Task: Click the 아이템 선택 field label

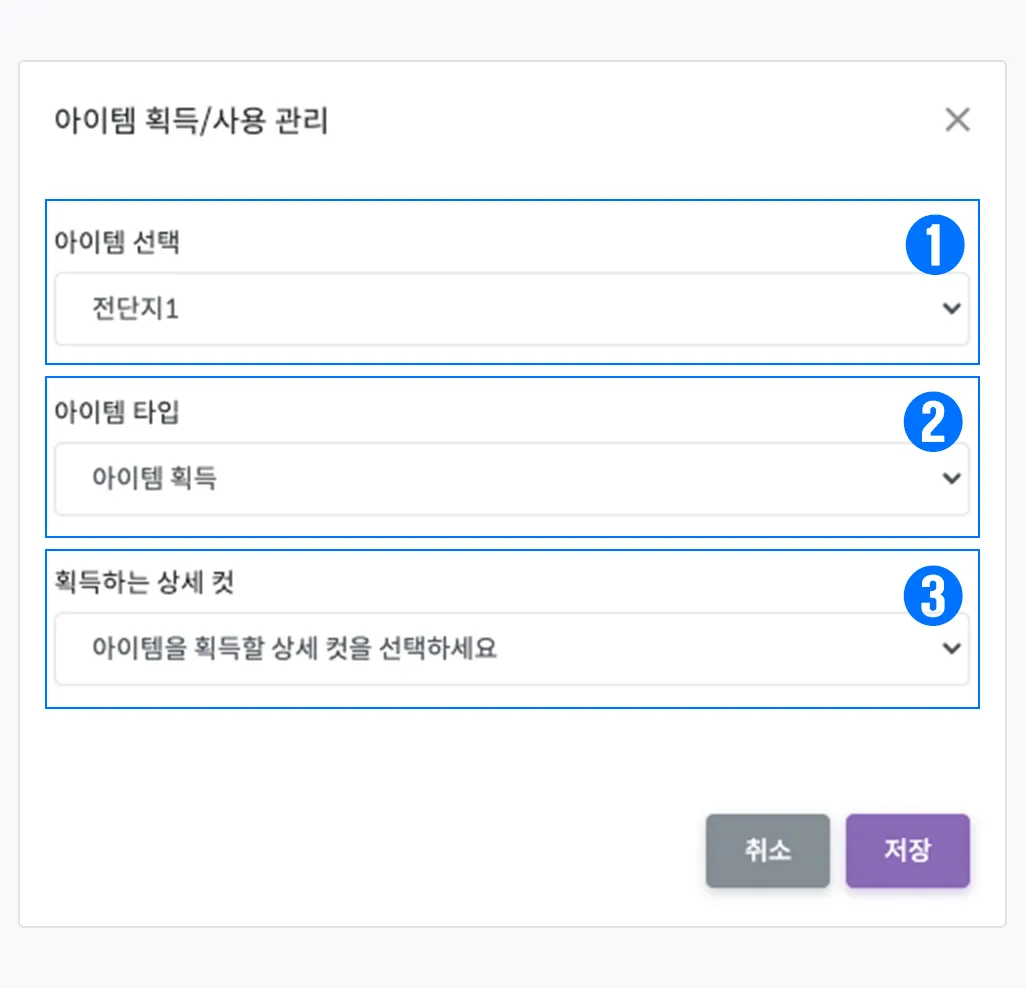Action: 116,243
